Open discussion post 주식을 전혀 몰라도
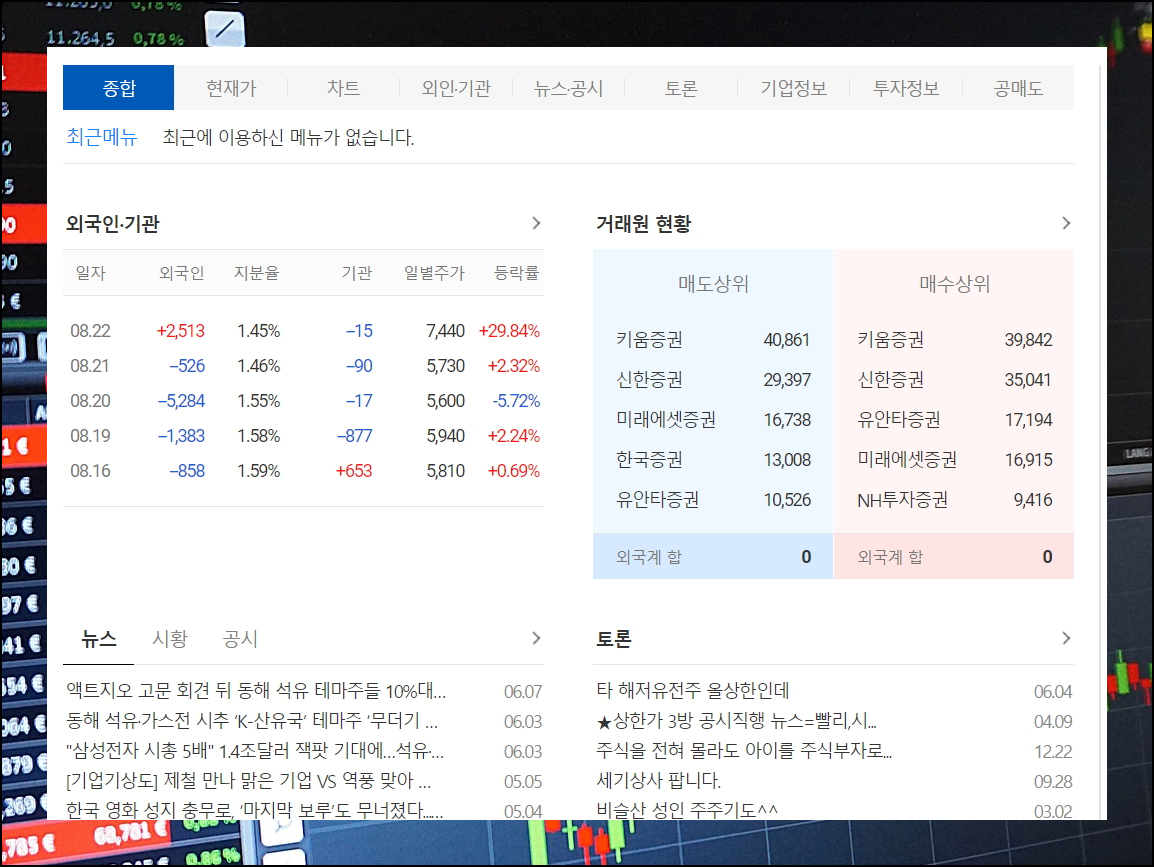Image resolution: width=1154 pixels, height=867 pixels. tap(744, 751)
